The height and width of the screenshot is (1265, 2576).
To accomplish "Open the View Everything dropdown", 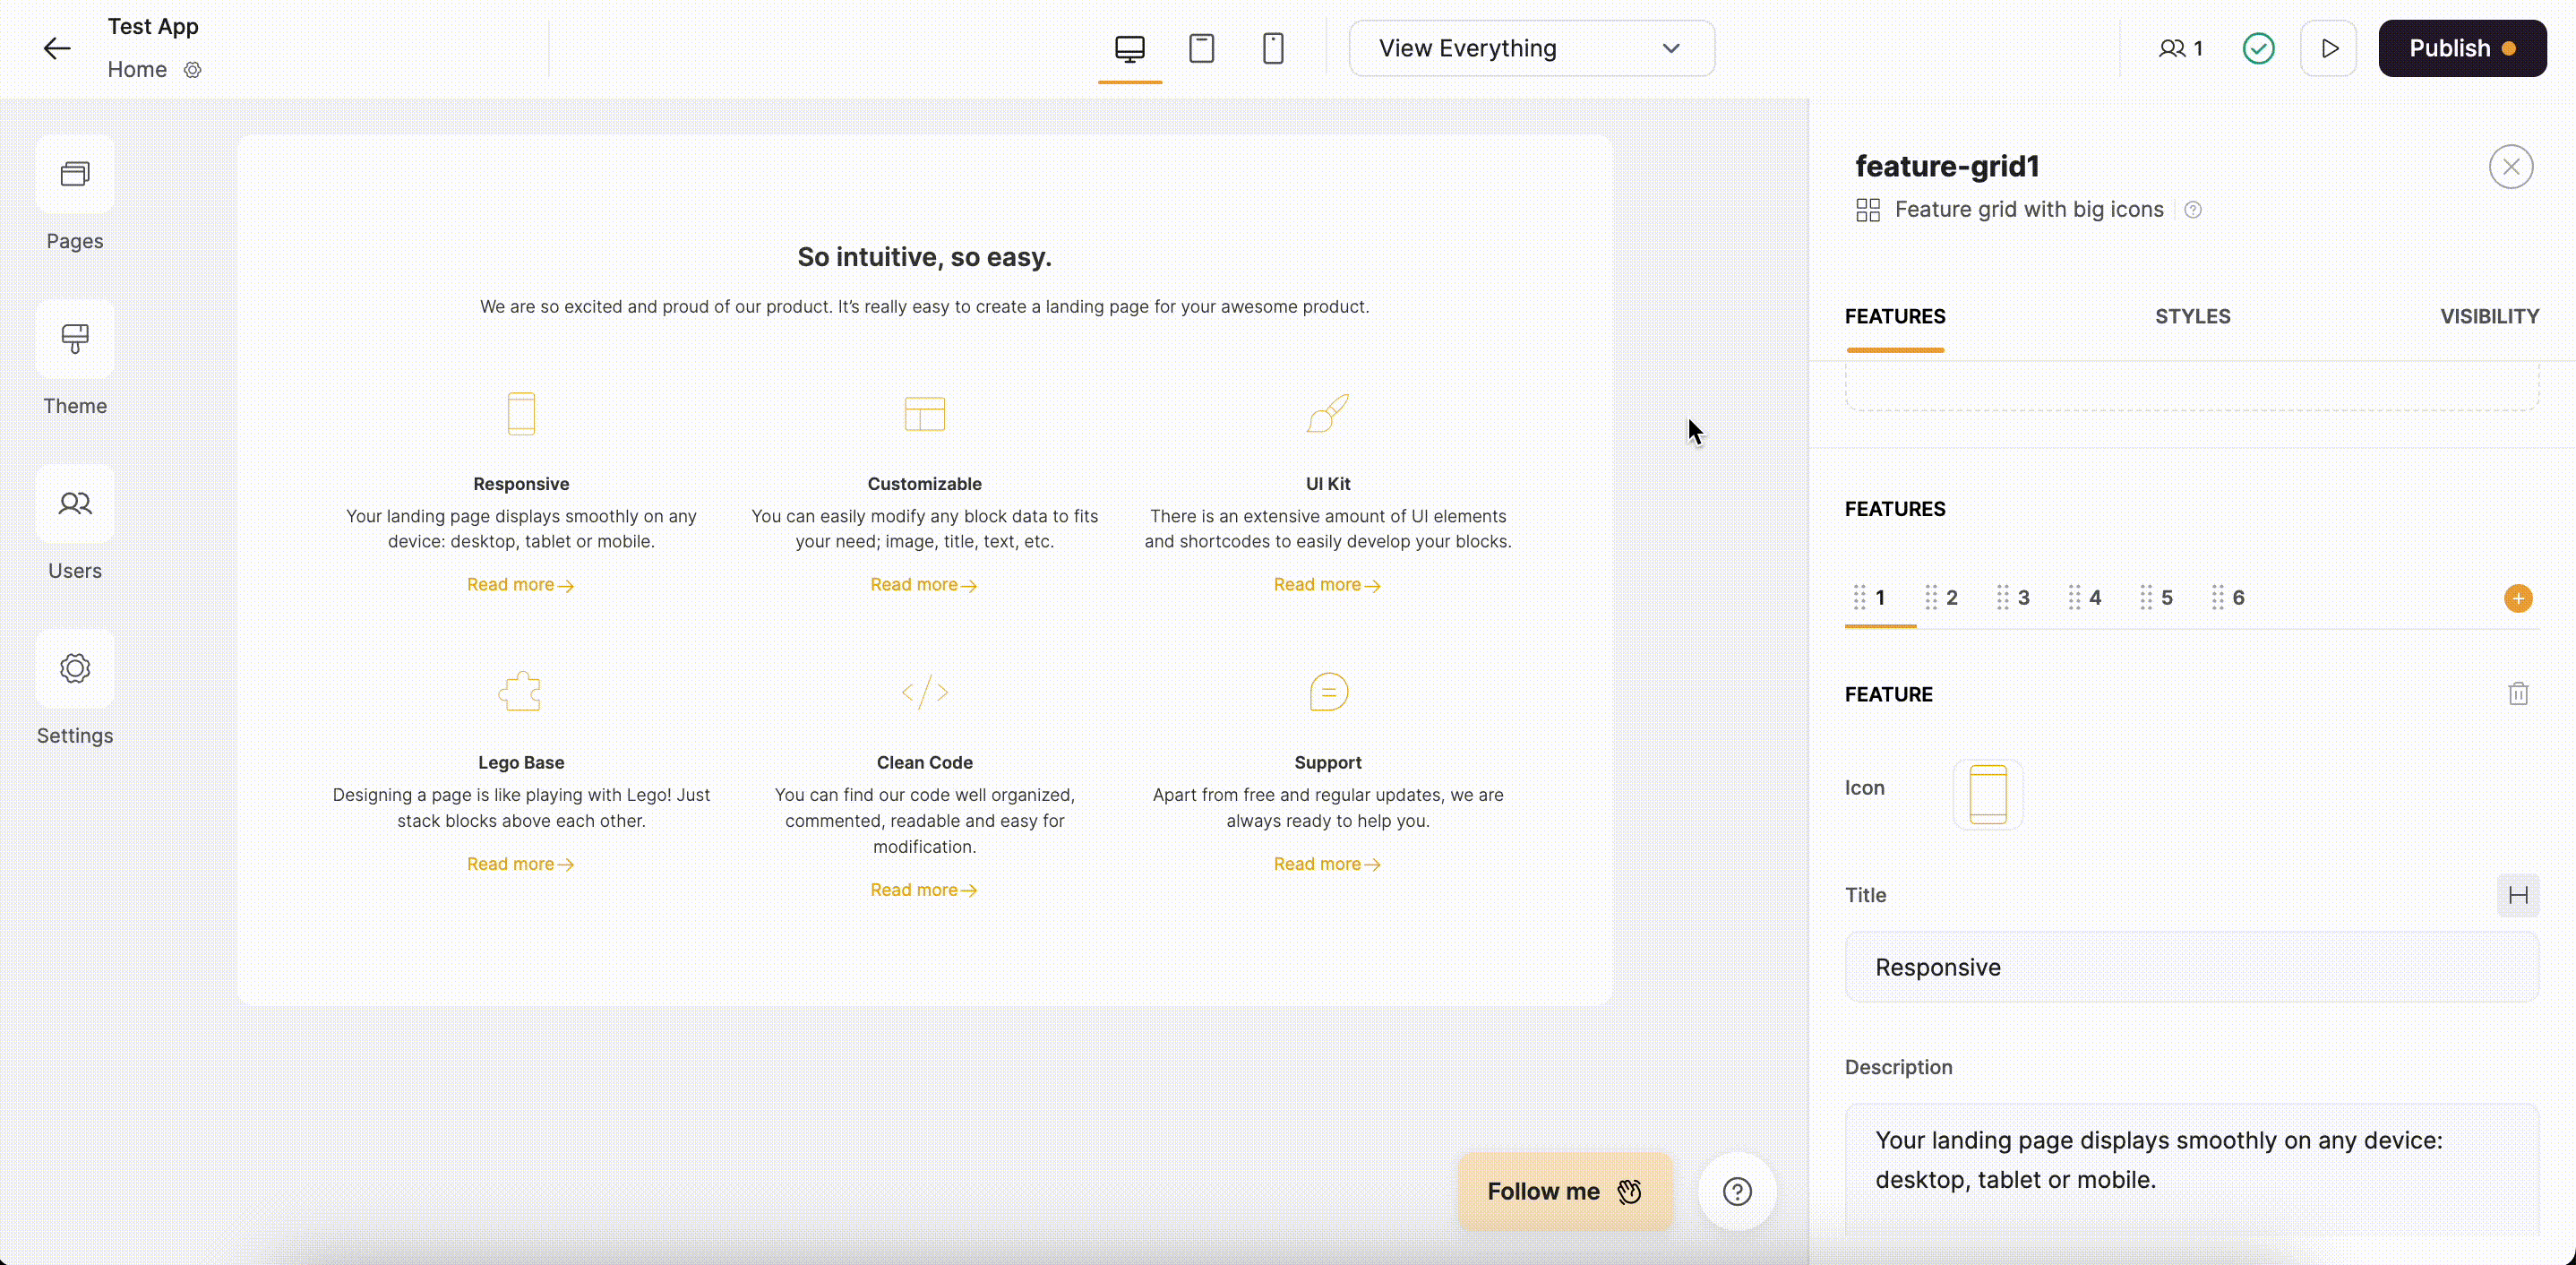I will coord(1532,48).
